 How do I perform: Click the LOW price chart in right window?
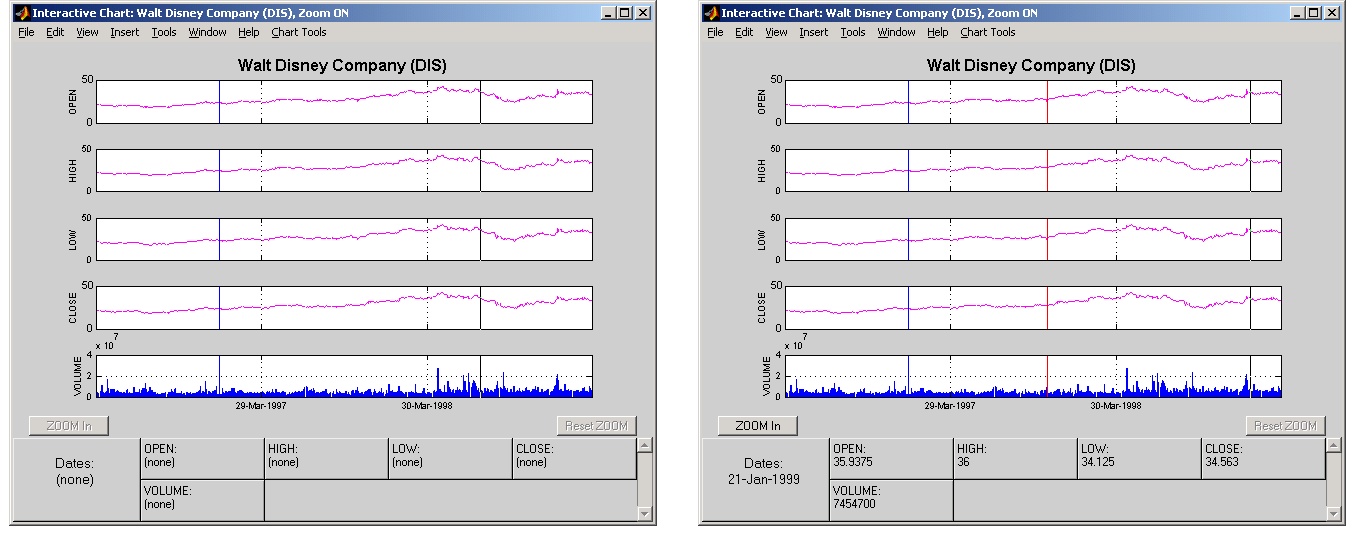(x=1033, y=238)
